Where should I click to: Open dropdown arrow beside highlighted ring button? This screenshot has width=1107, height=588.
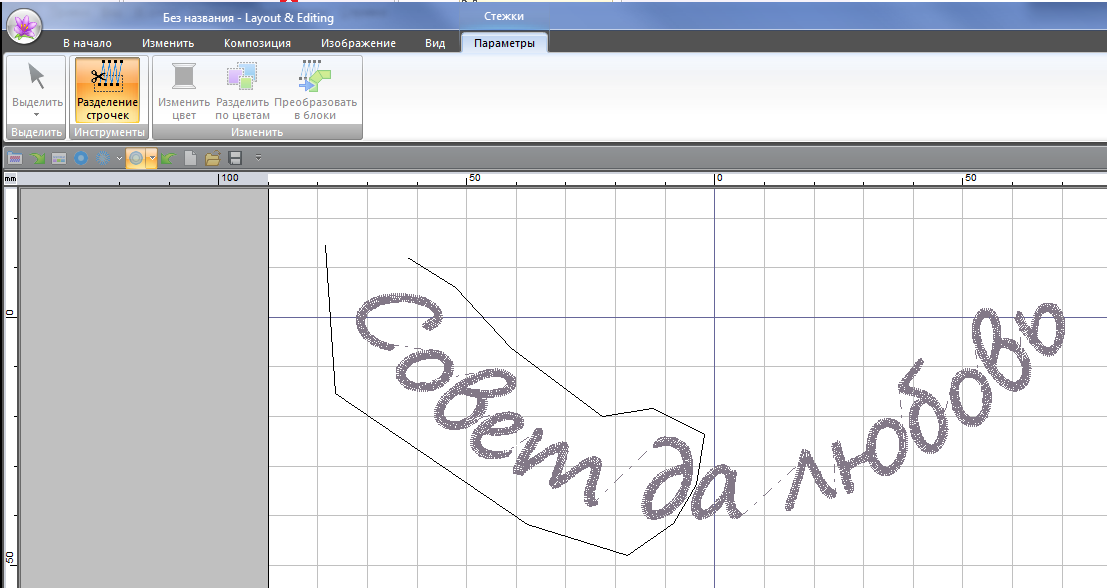[x=151, y=158]
